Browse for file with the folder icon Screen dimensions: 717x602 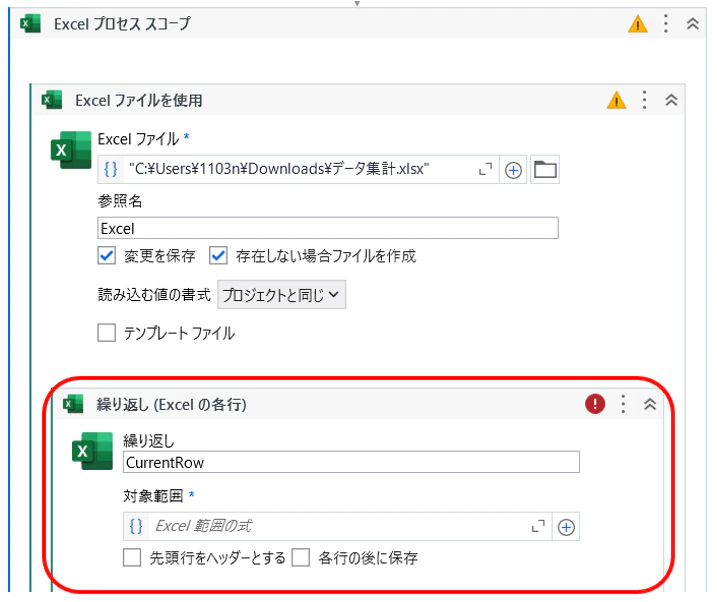(x=545, y=170)
